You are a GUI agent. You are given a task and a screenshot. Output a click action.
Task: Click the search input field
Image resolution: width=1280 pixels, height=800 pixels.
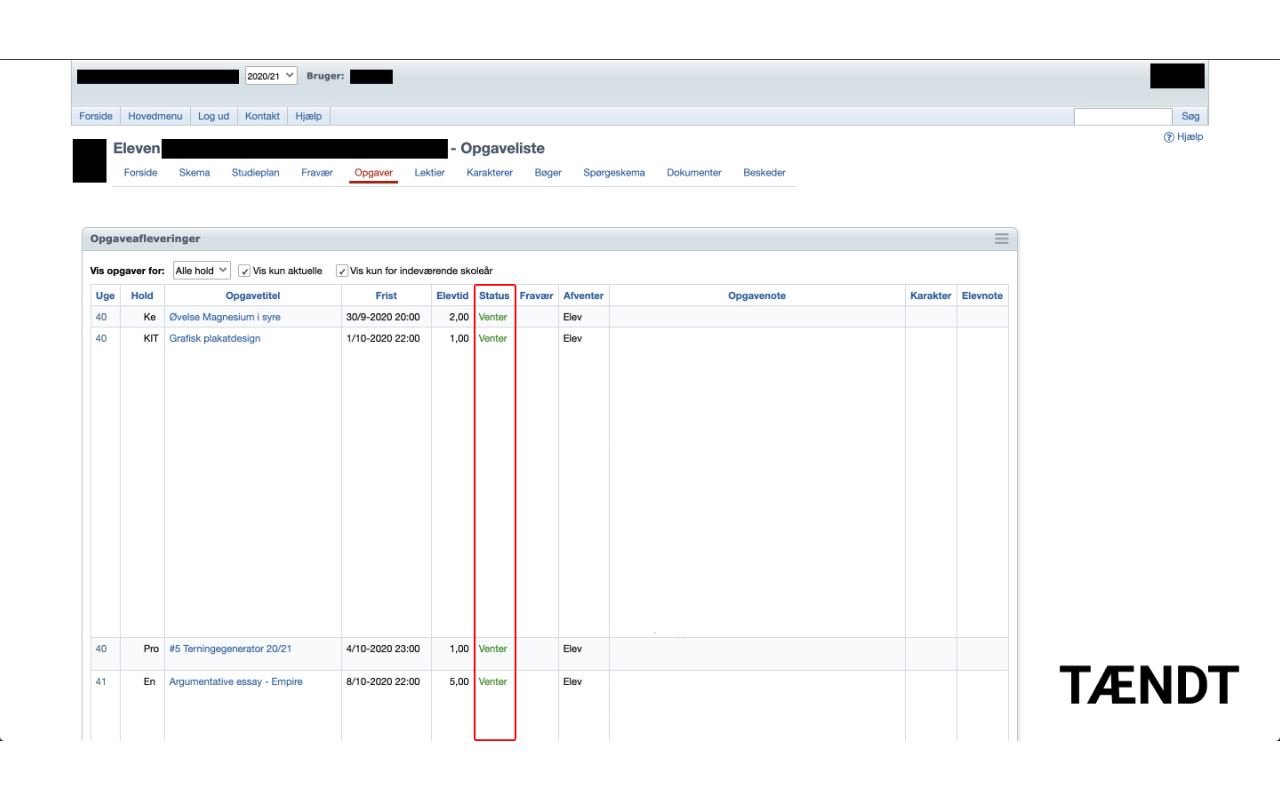(1123, 116)
